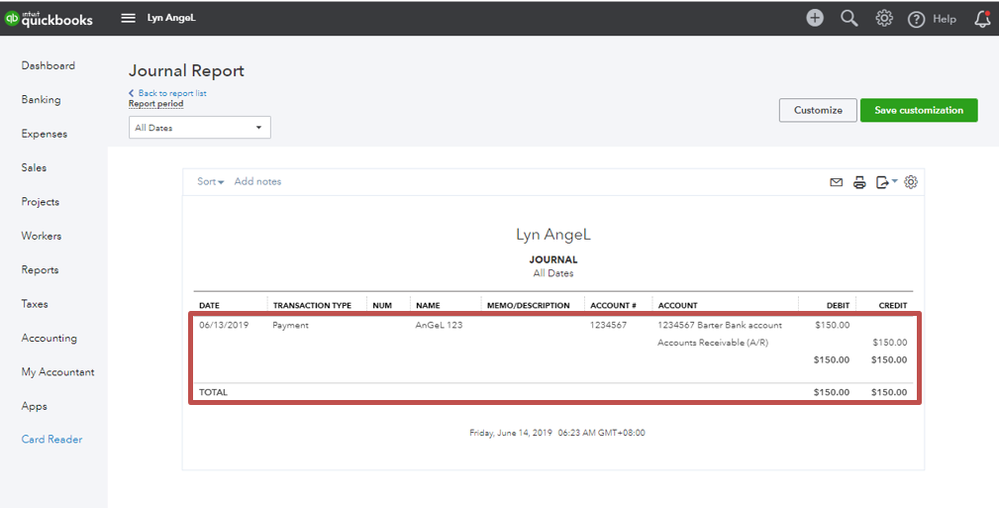Open the top bar settings gear
Viewport: 999px width, 508px height.
pyautogui.click(x=884, y=18)
